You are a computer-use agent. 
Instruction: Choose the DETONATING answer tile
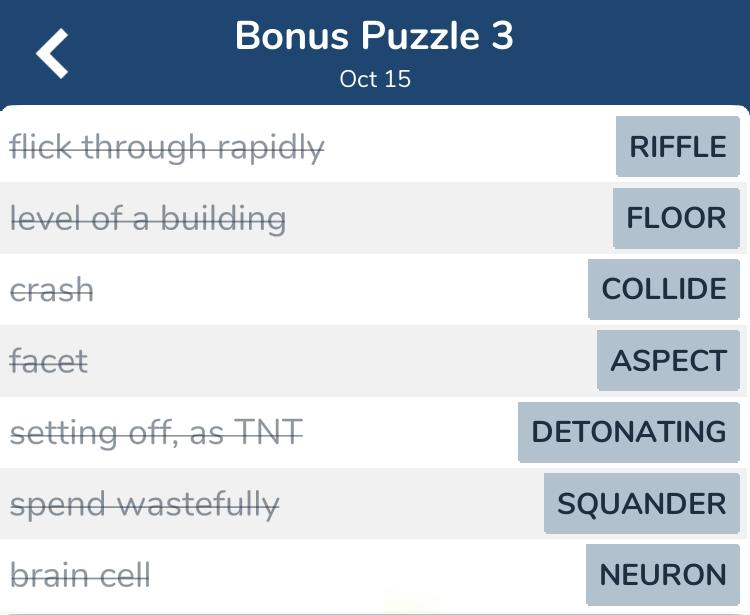point(629,432)
